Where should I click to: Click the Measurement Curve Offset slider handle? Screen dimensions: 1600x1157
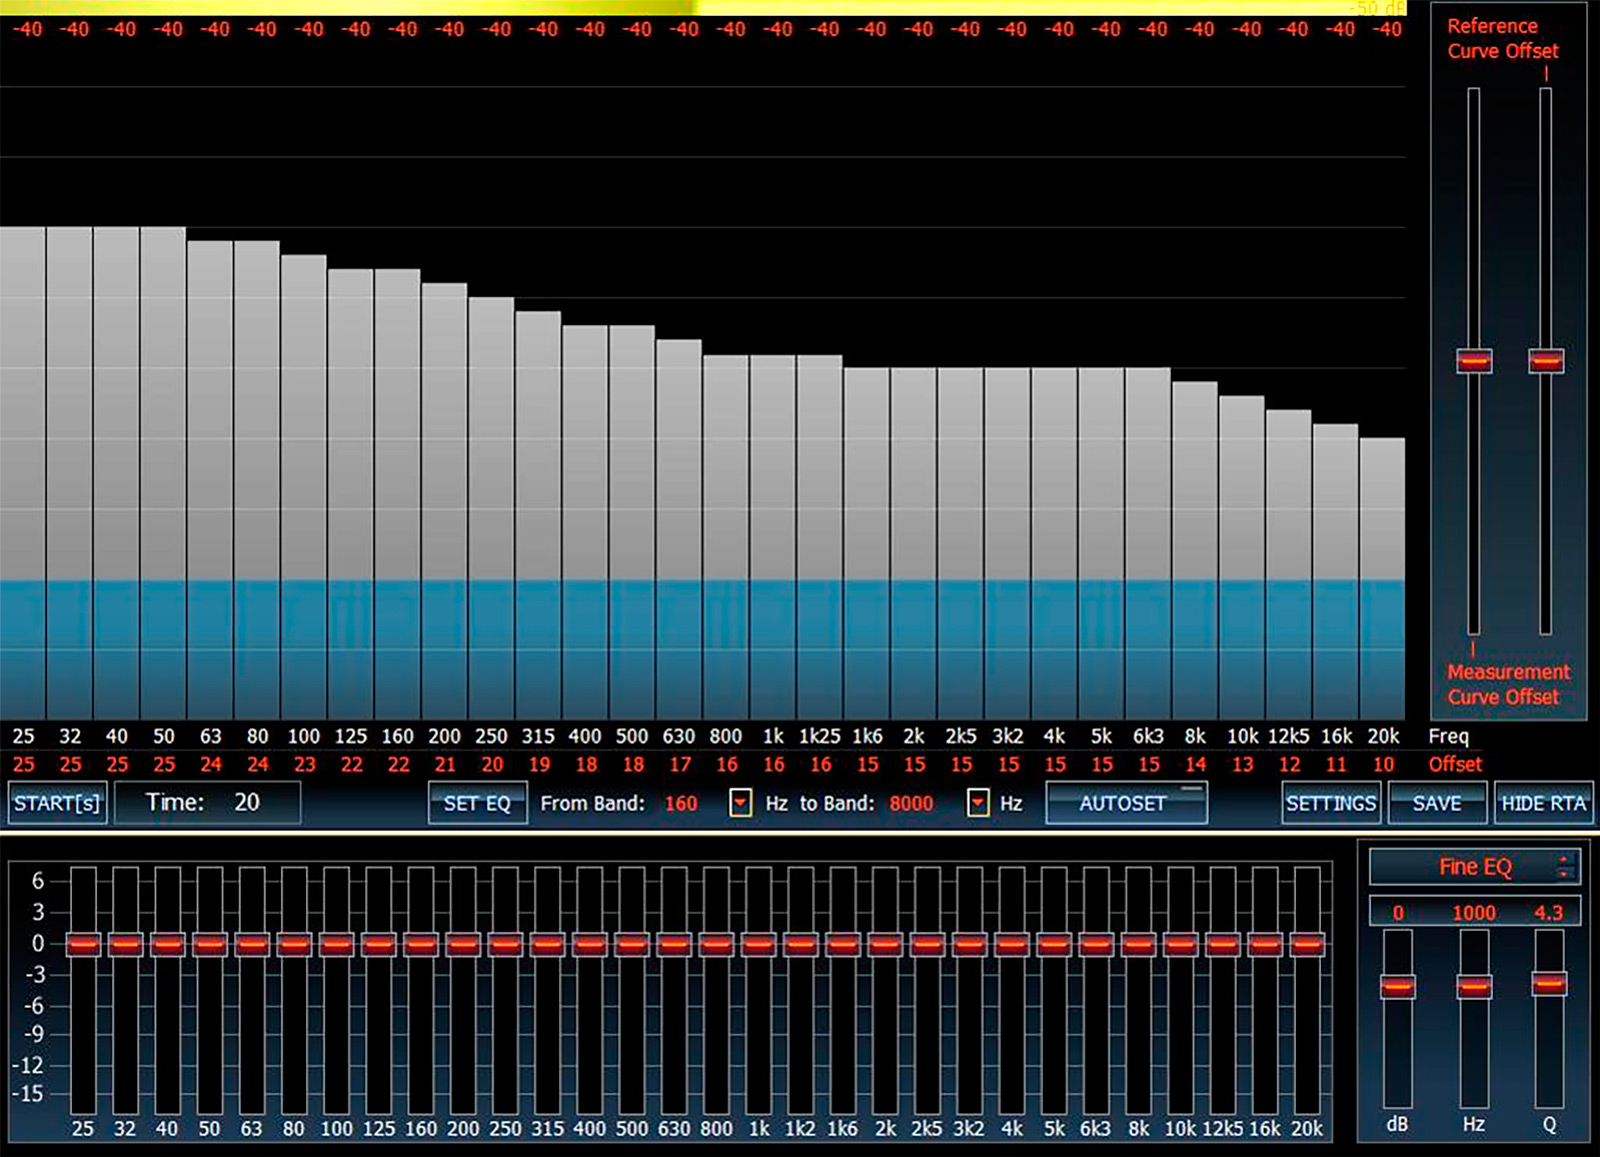coord(1474,361)
